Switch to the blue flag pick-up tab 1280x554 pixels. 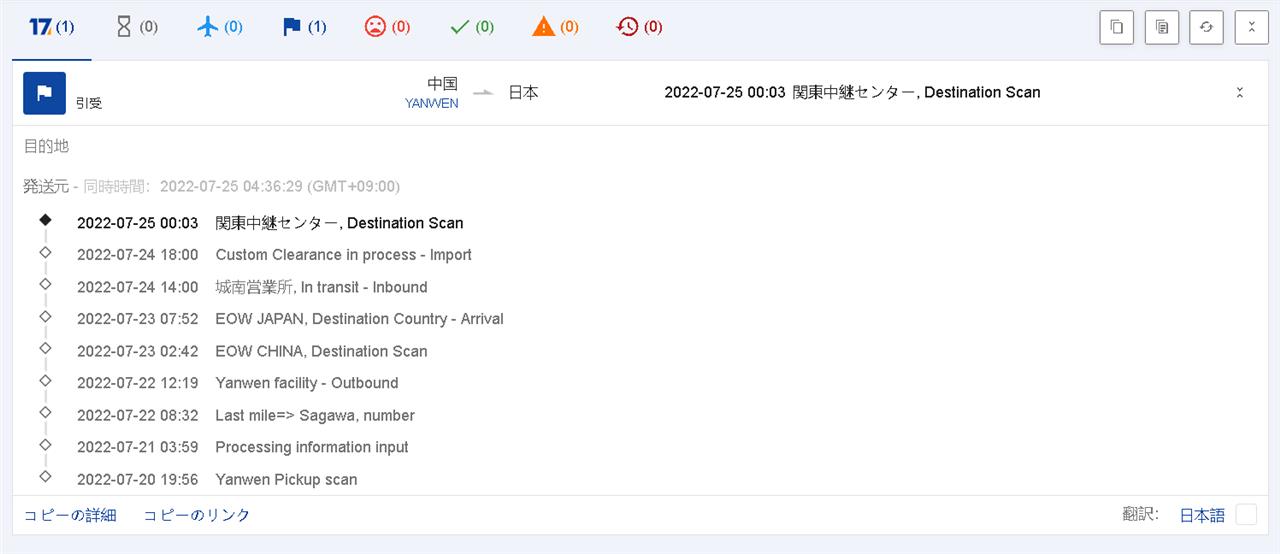tap(304, 28)
